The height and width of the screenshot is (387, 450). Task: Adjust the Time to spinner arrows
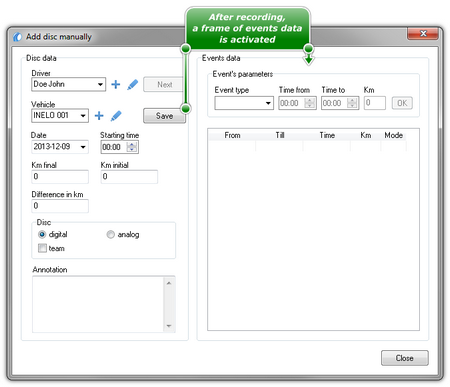point(352,103)
